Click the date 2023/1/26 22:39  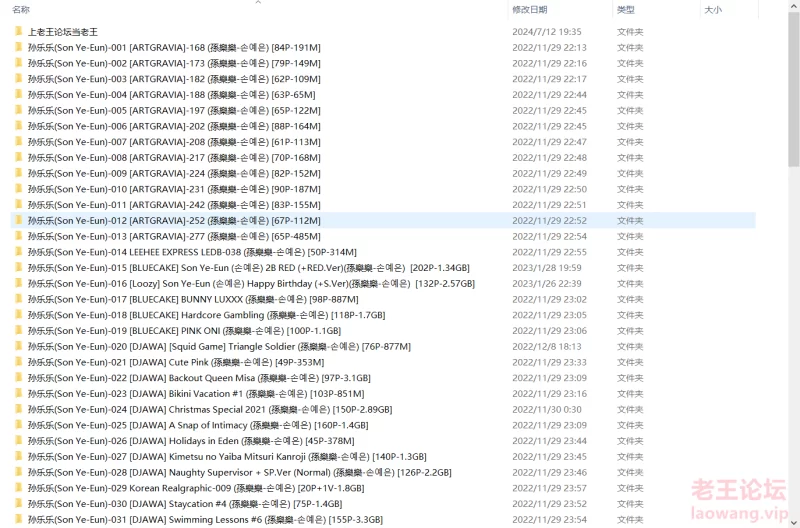[547, 284]
